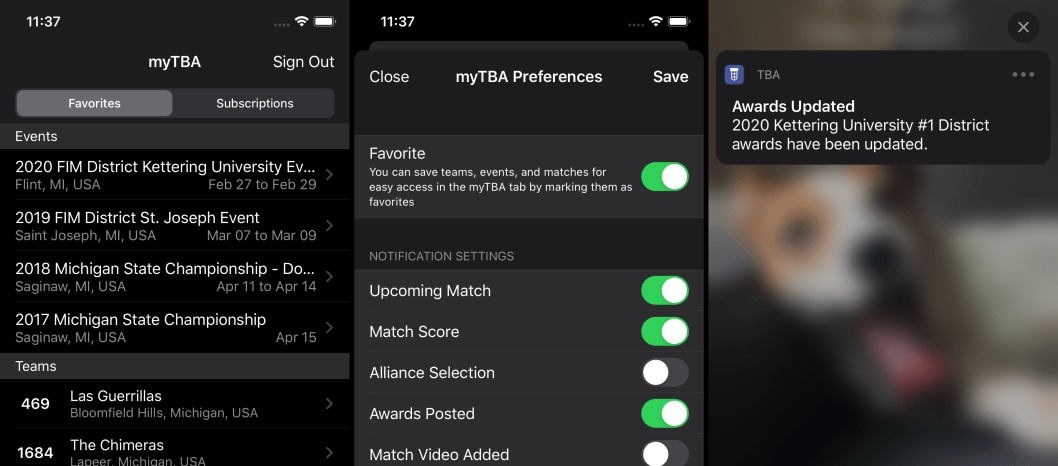Disable the Favorite toggle
This screenshot has width=1058, height=466.
[x=665, y=177]
